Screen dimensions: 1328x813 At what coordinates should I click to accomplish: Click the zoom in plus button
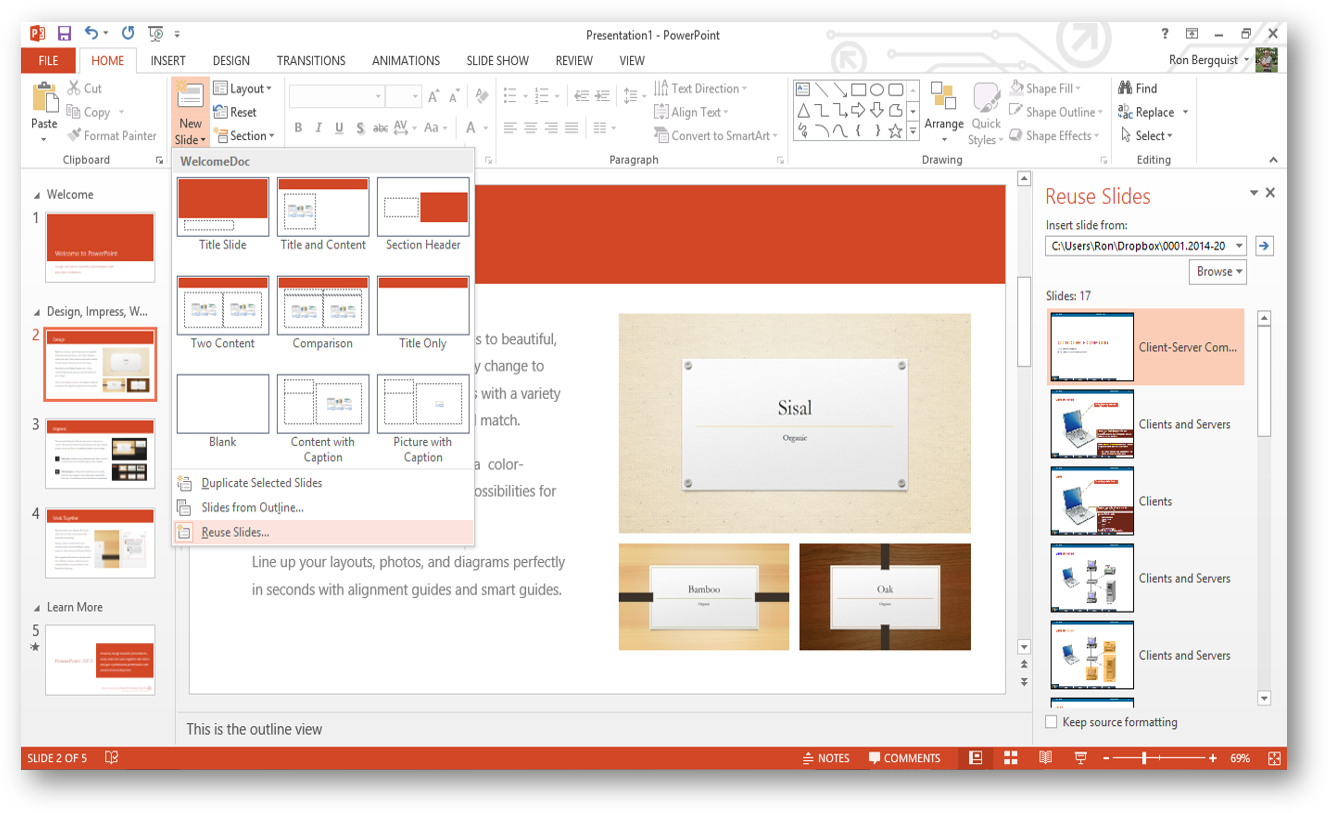[1212, 758]
